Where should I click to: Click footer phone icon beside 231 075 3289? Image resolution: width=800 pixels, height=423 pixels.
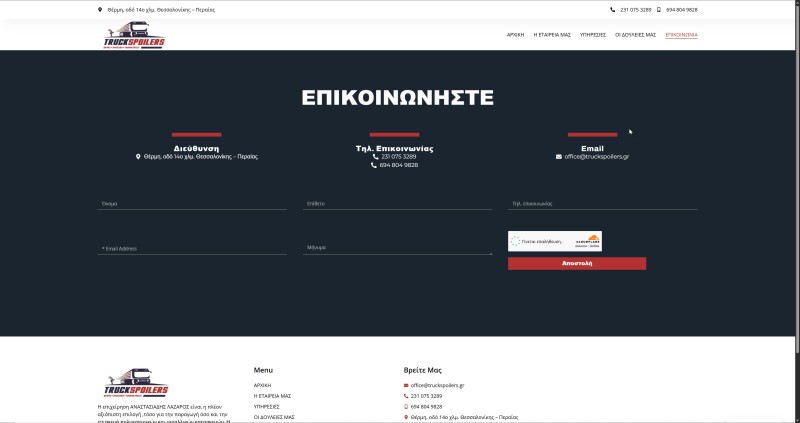click(406, 396)
